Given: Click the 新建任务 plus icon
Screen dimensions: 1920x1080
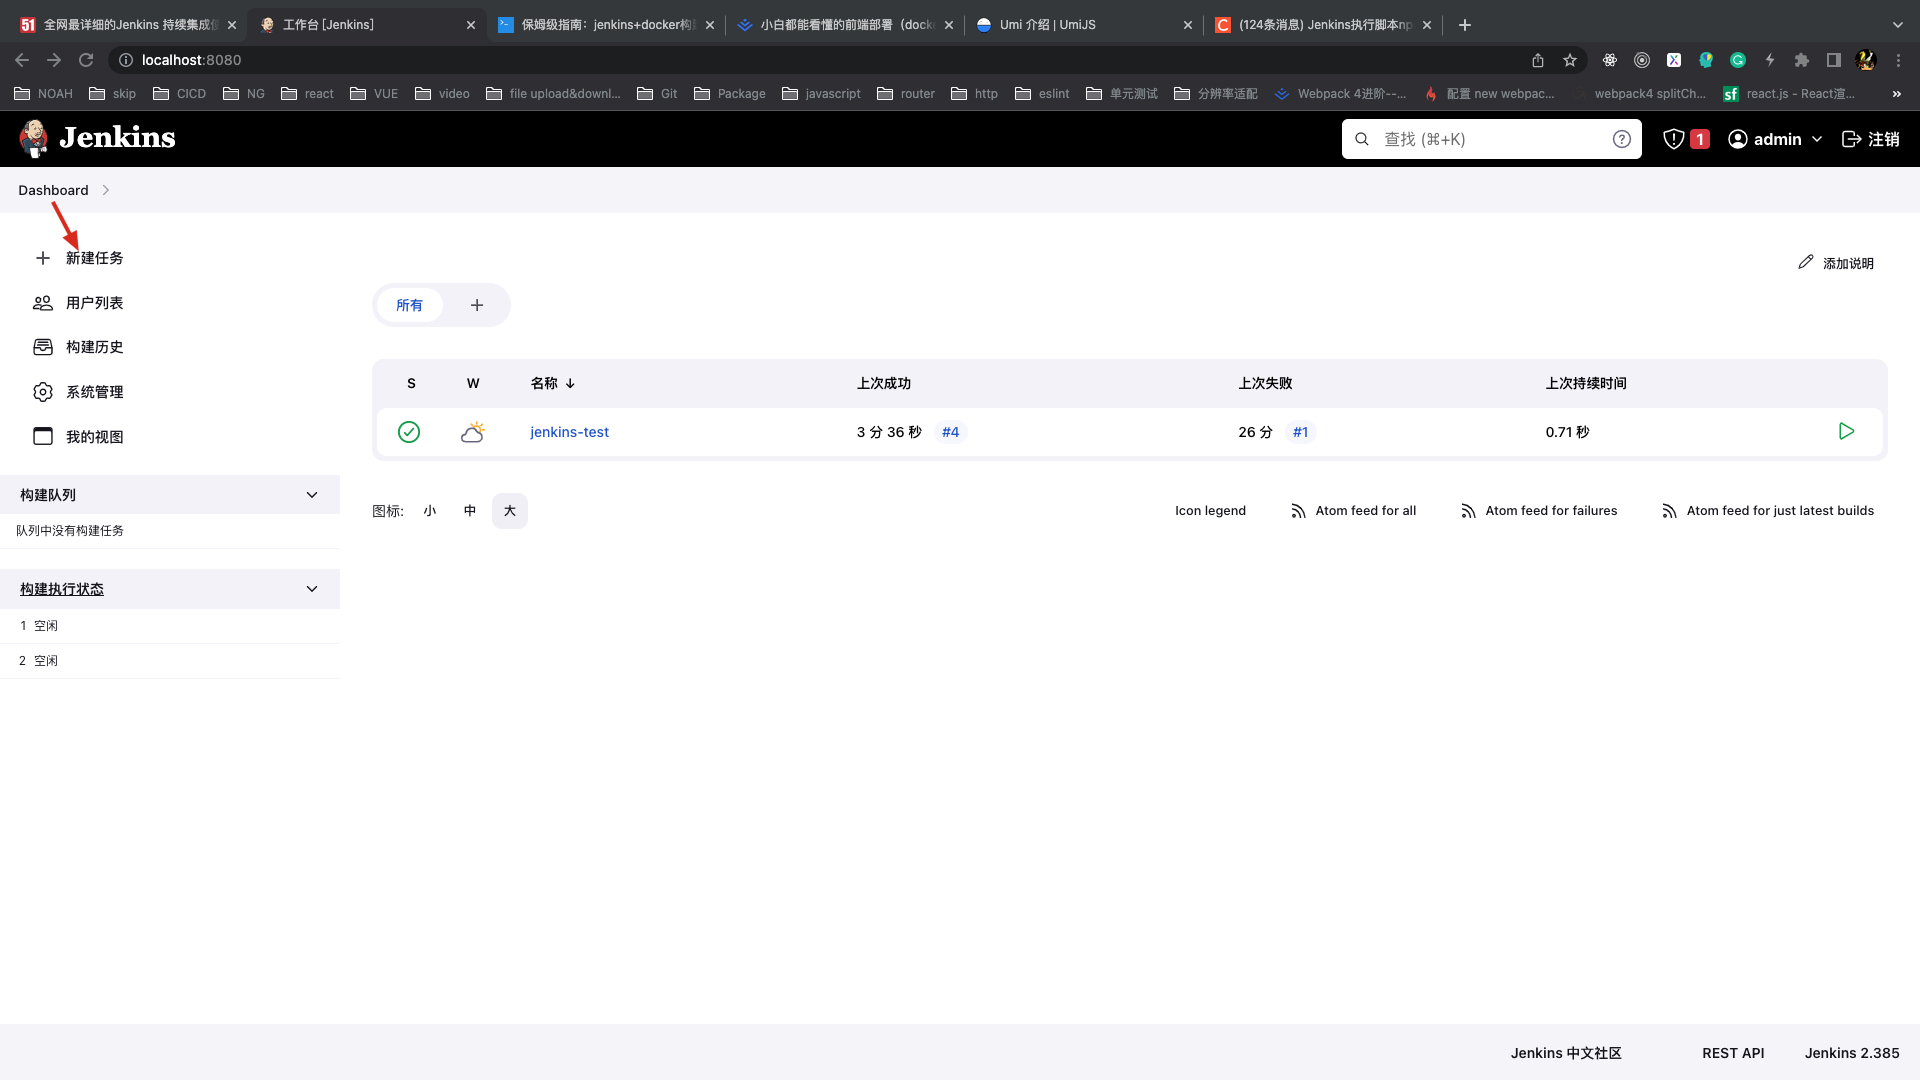Looking at the screenshot, I should 42,257.
